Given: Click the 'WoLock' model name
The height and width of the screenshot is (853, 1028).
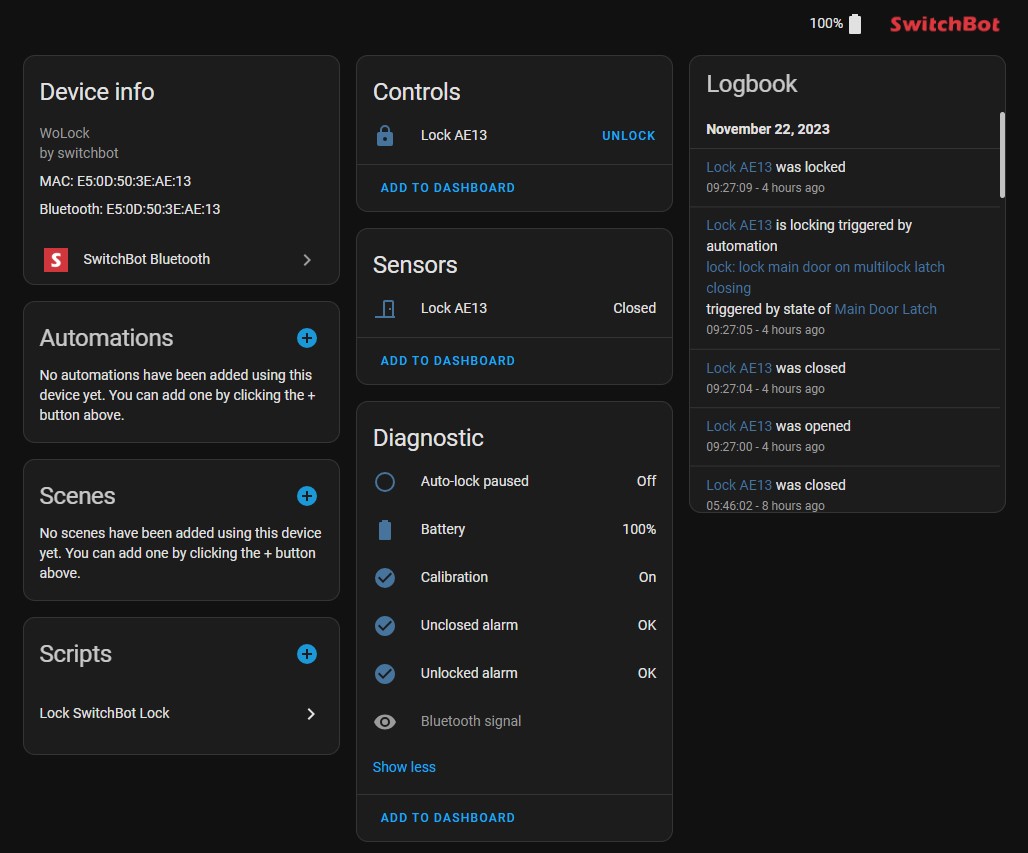Looking at the screenshot, I should 64,133.
